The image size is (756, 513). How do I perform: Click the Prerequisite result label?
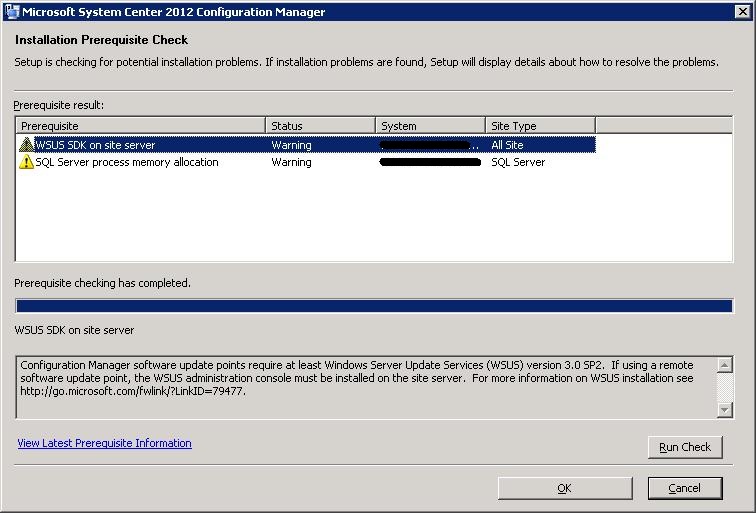tap(59, 105)
